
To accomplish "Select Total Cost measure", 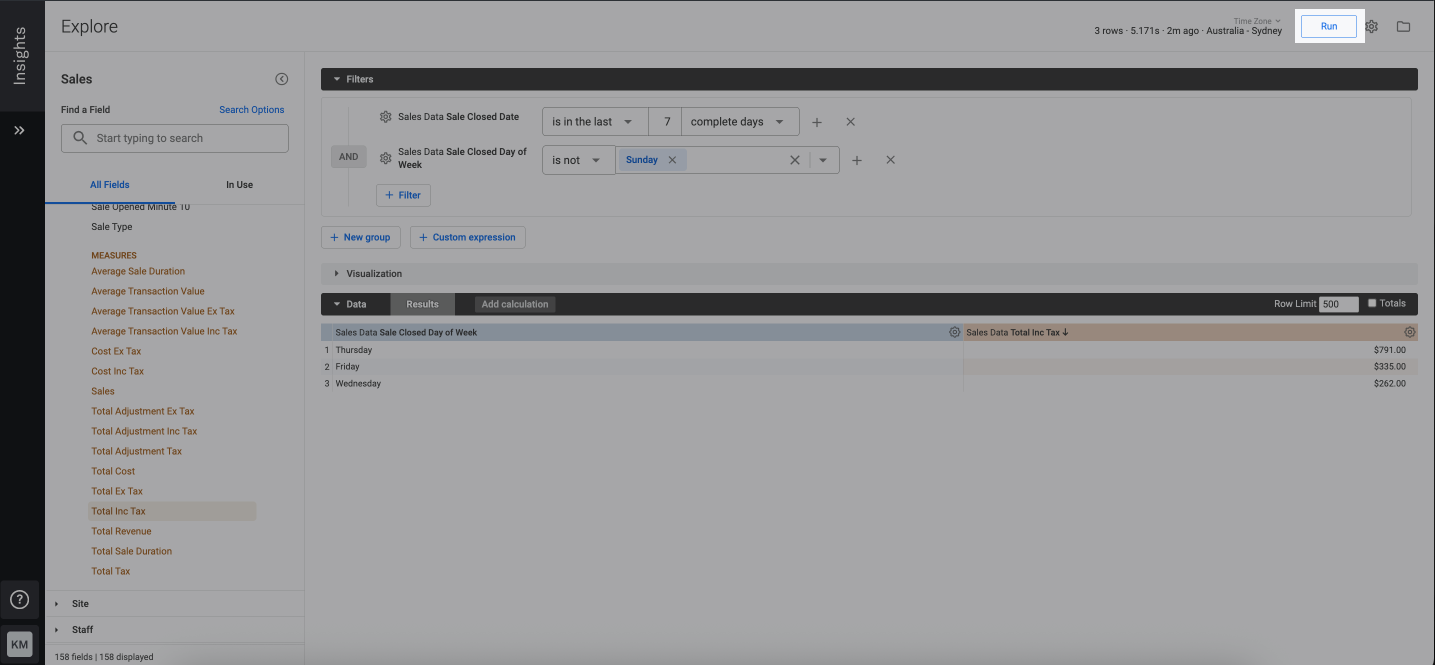I will pyautogui.click(x=113, y=471).
